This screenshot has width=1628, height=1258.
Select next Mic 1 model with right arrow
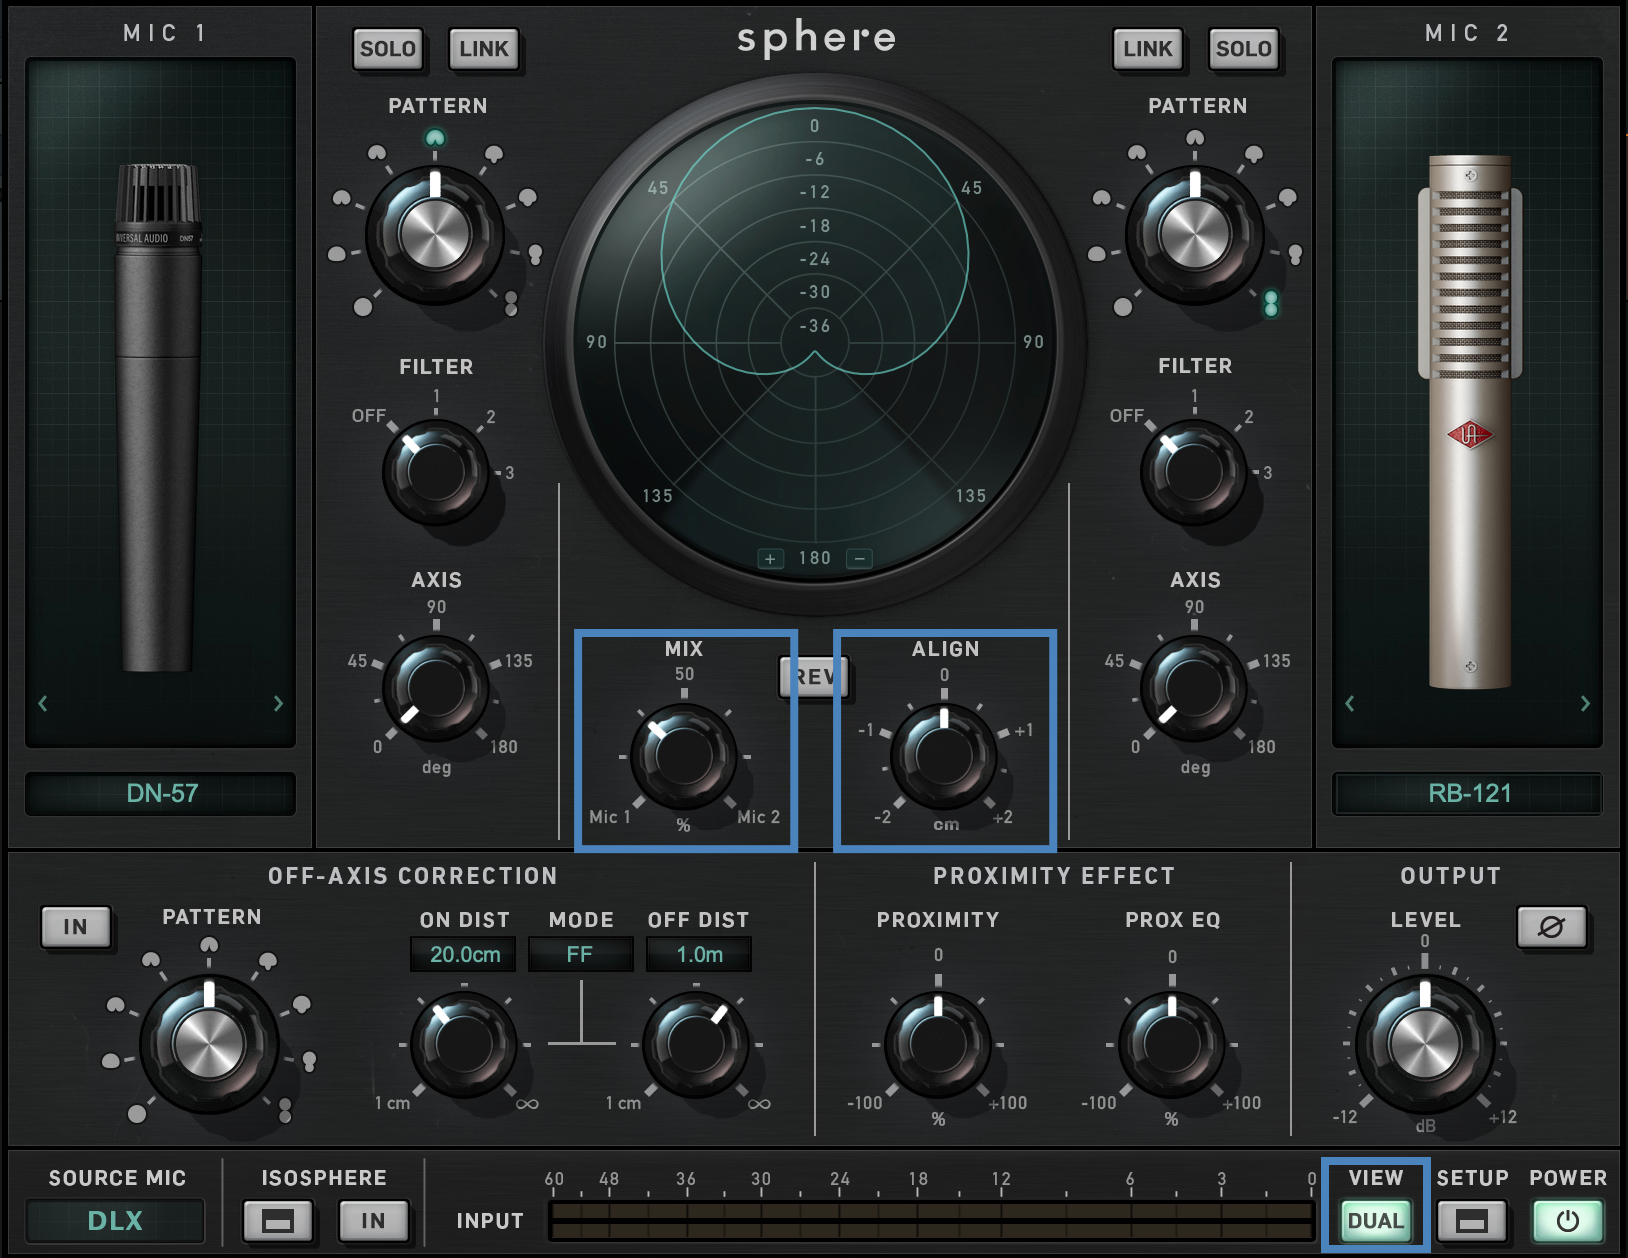278,703
